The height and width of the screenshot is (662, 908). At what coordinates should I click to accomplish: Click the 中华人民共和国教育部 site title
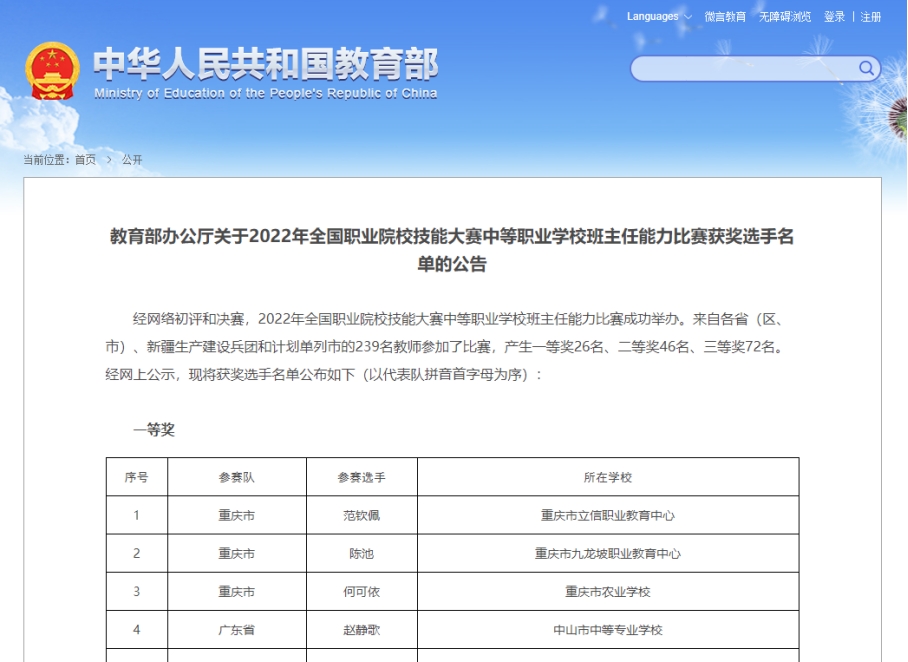click(266, 65)
